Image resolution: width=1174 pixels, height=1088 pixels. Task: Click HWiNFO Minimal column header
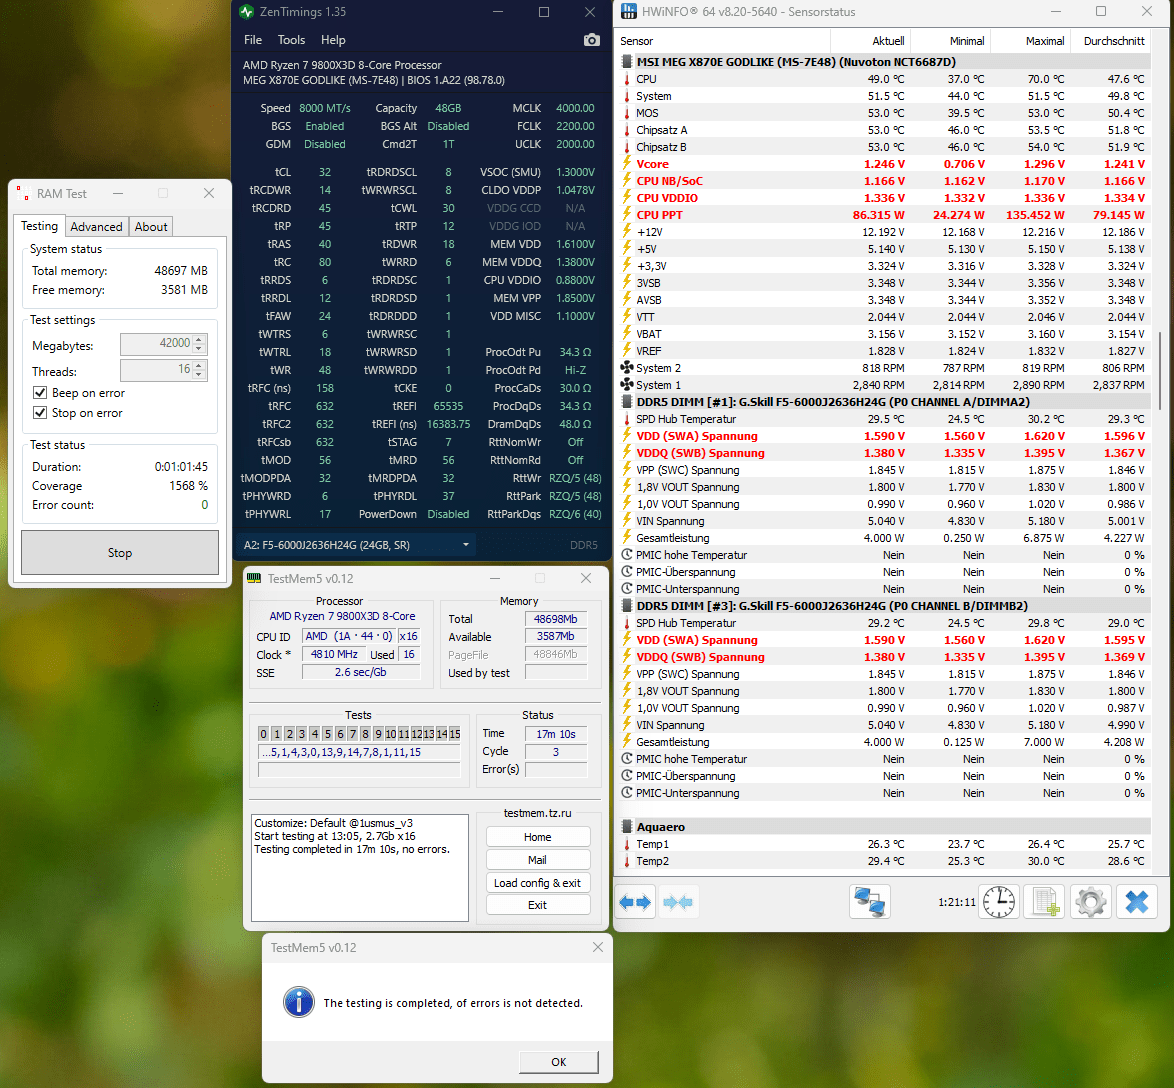[x=950, y=41]
